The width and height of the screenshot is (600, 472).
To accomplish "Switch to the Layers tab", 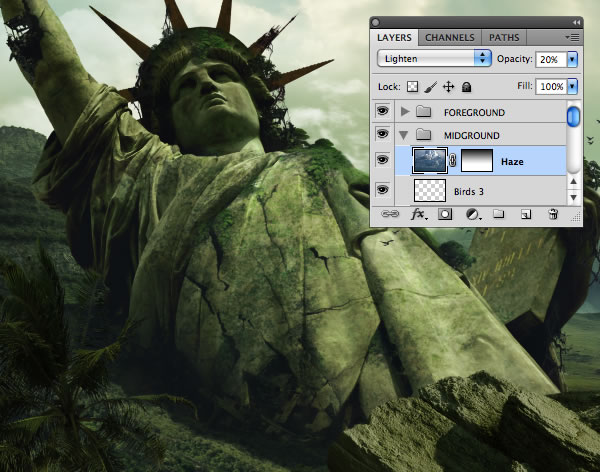I will click(x=394, y=38).
